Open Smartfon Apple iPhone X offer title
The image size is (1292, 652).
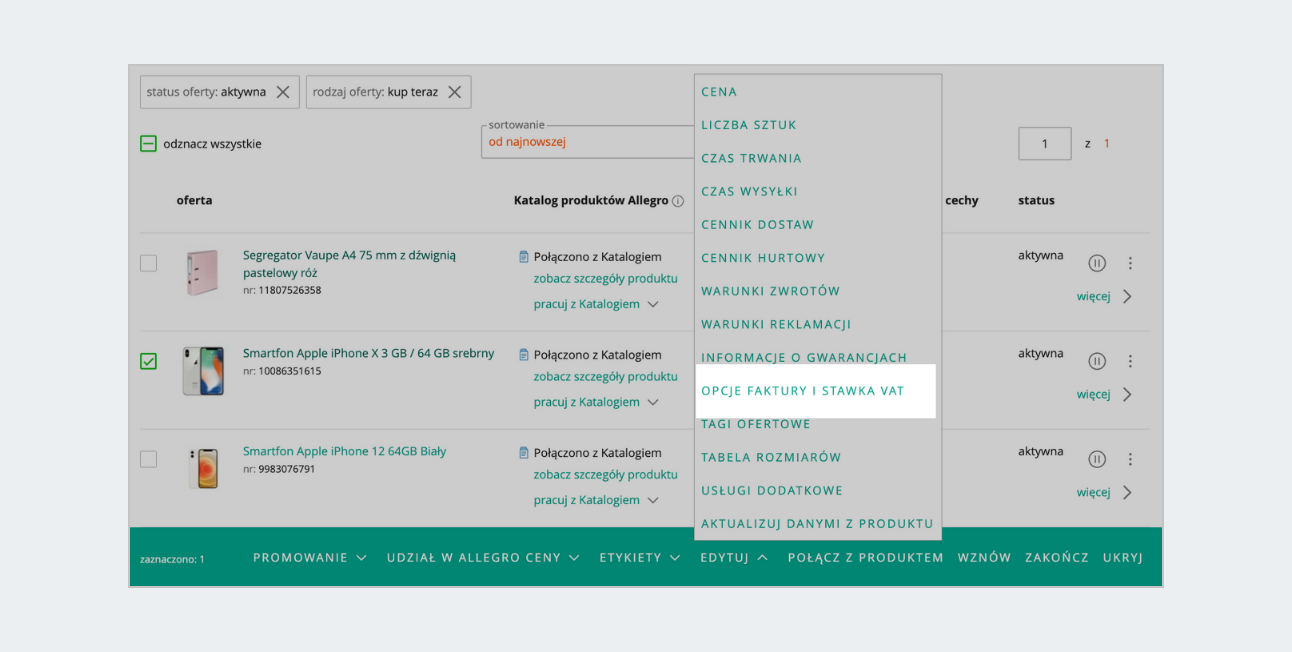pyautogui.click(x=369, y=354)
